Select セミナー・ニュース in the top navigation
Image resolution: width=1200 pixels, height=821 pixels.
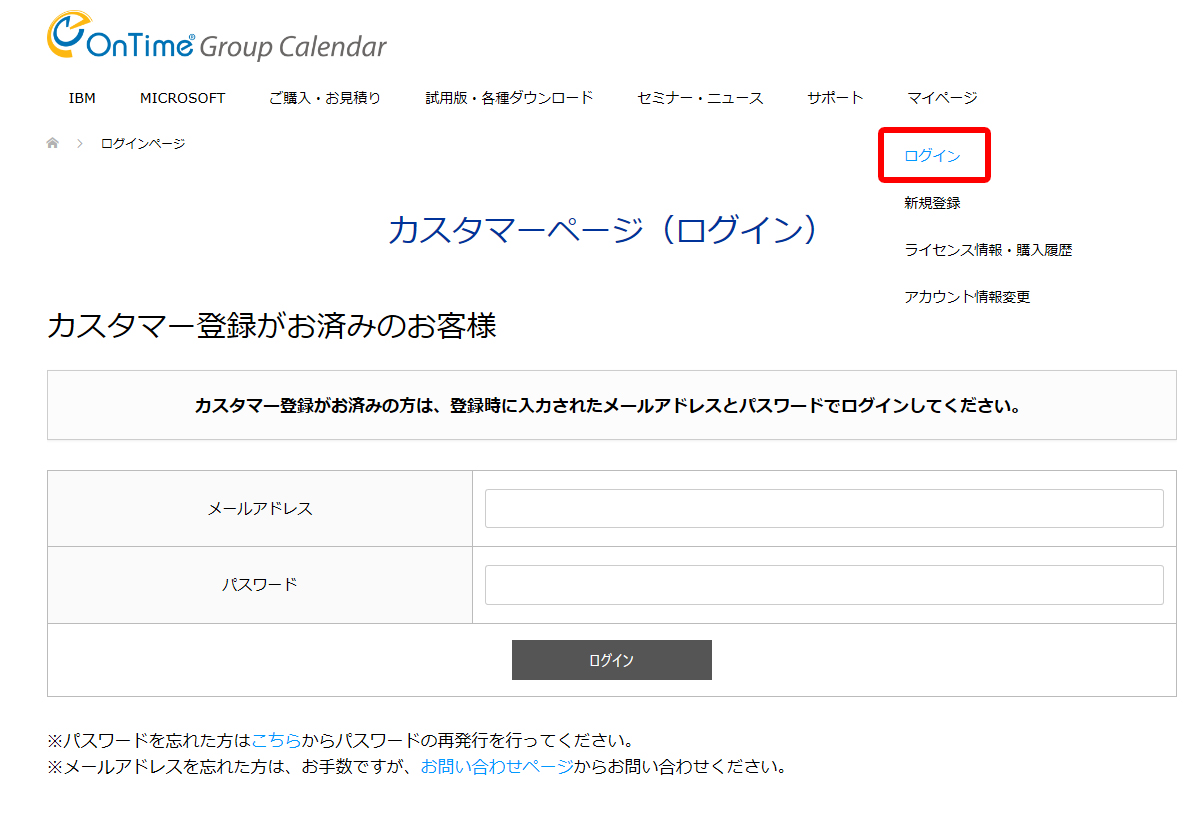[699, 97]
